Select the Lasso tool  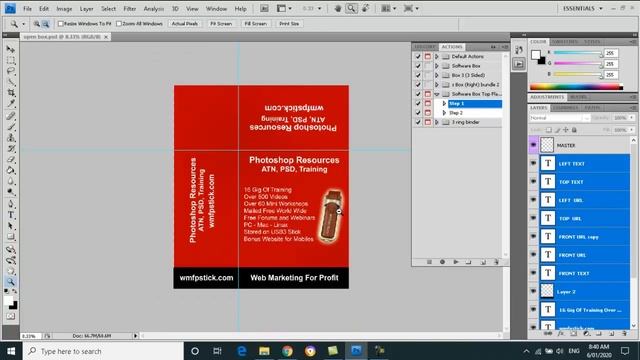[x=11, y=71]
